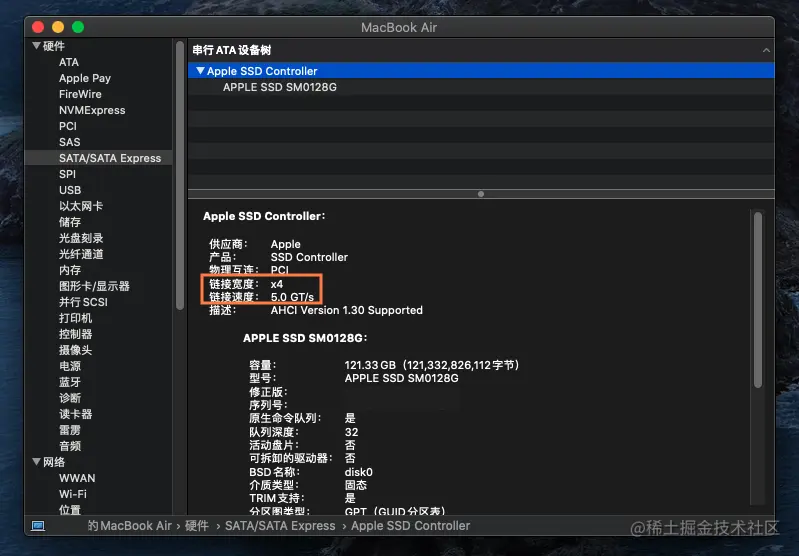This screenshot has width=799, height=556.
Task: Zoom window with the green button
Action: (x=78, y=27)
